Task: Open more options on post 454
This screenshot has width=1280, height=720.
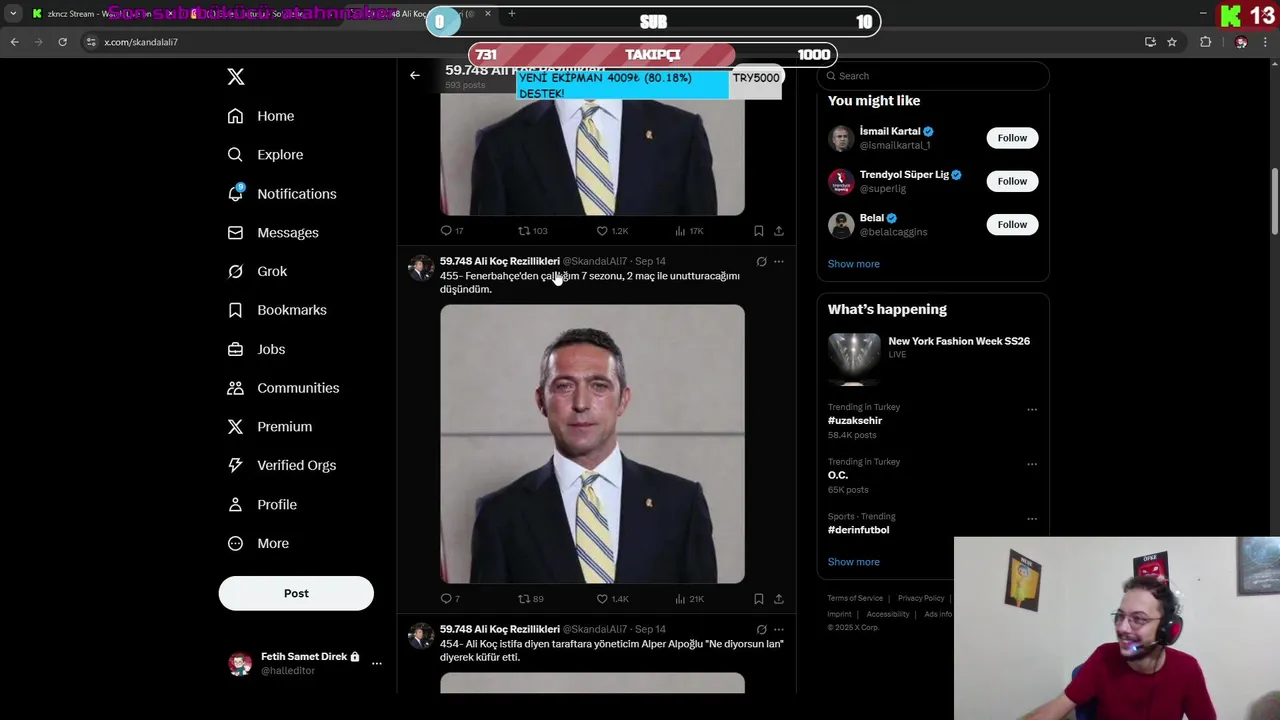Action: (x=779, y=630)
